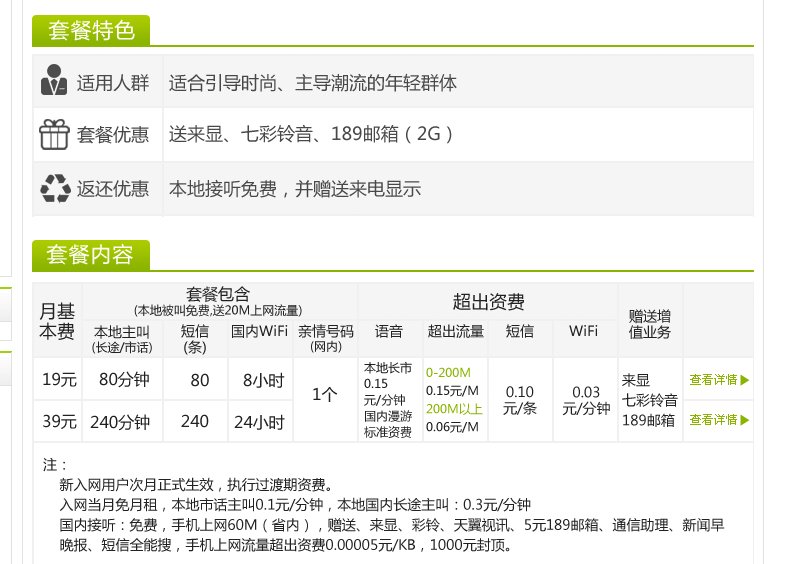
Task: Click the 本地长市 0.15元/分钟 voice rate cell
Action: click(388, 400)
